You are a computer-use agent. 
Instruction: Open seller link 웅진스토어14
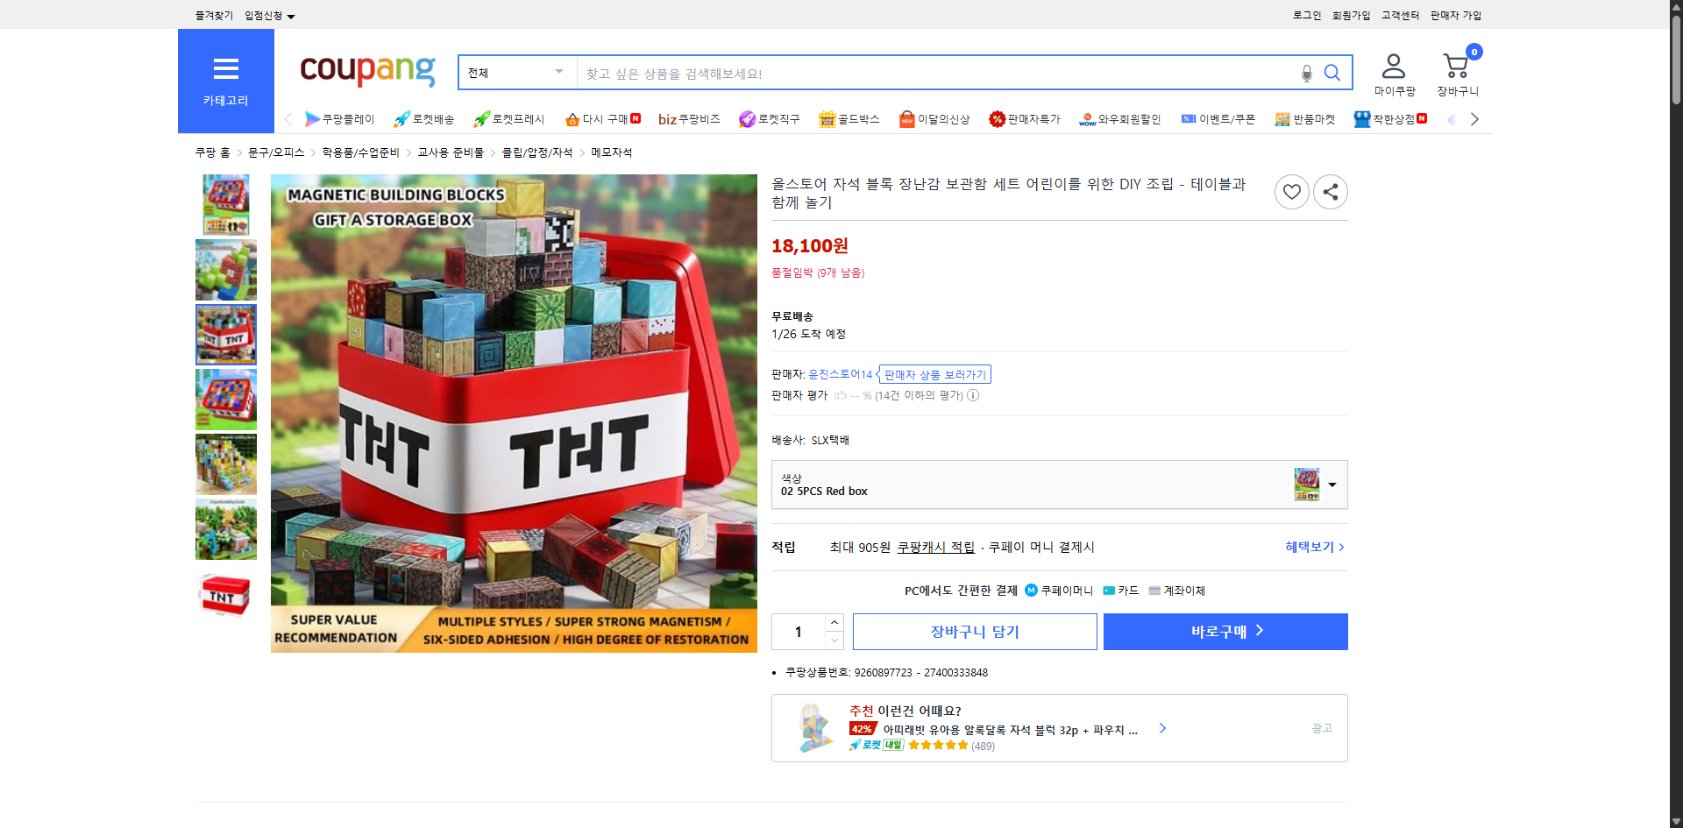click(x=840, y=374)
